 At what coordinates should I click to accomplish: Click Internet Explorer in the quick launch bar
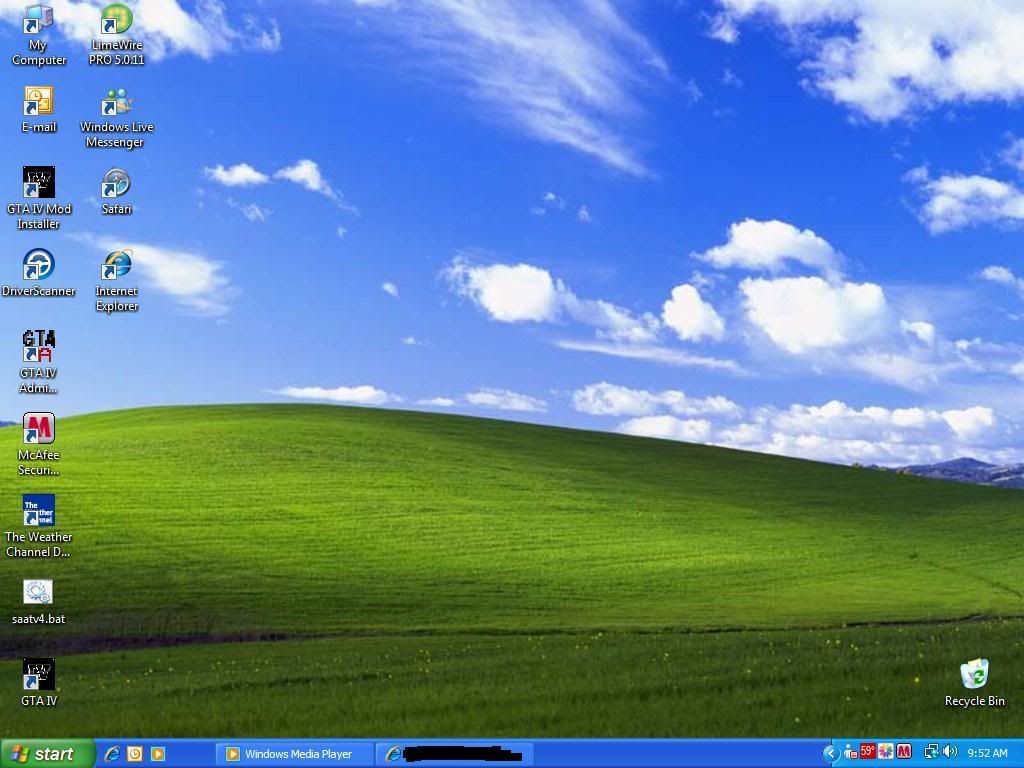[x=113, y=753]
